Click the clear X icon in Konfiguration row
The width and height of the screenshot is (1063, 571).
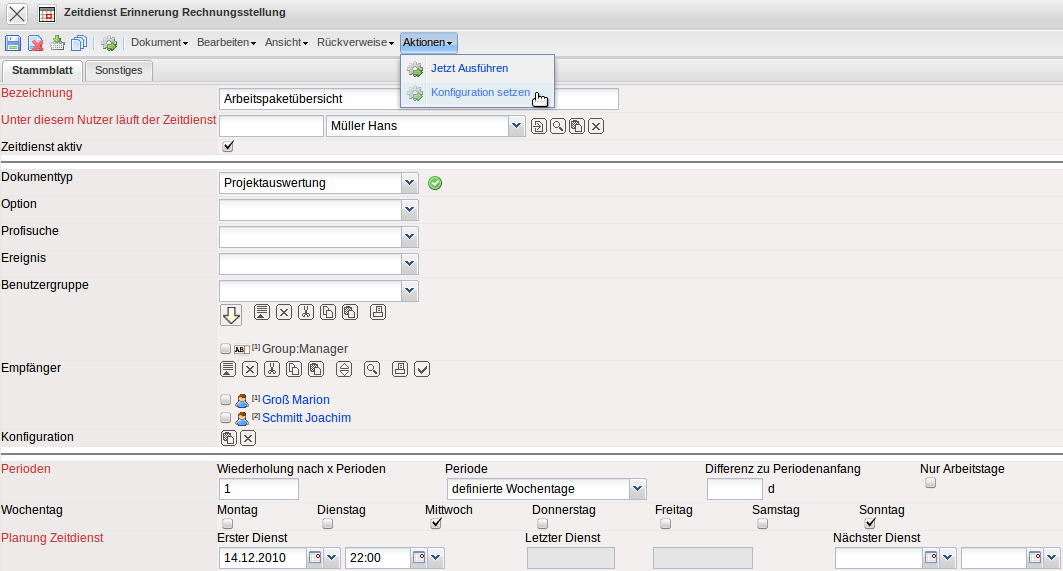(x=248, y=438)
